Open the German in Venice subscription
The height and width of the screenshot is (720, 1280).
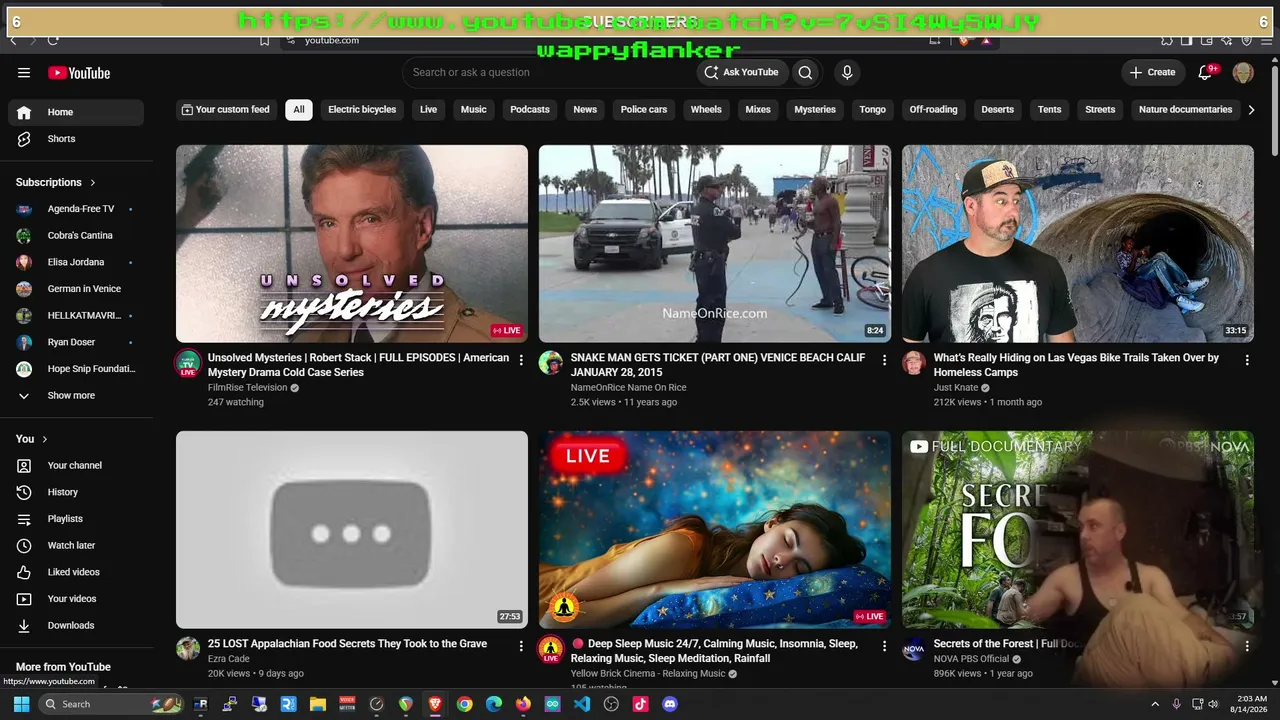pyautogui.click(x=76, y=289)
